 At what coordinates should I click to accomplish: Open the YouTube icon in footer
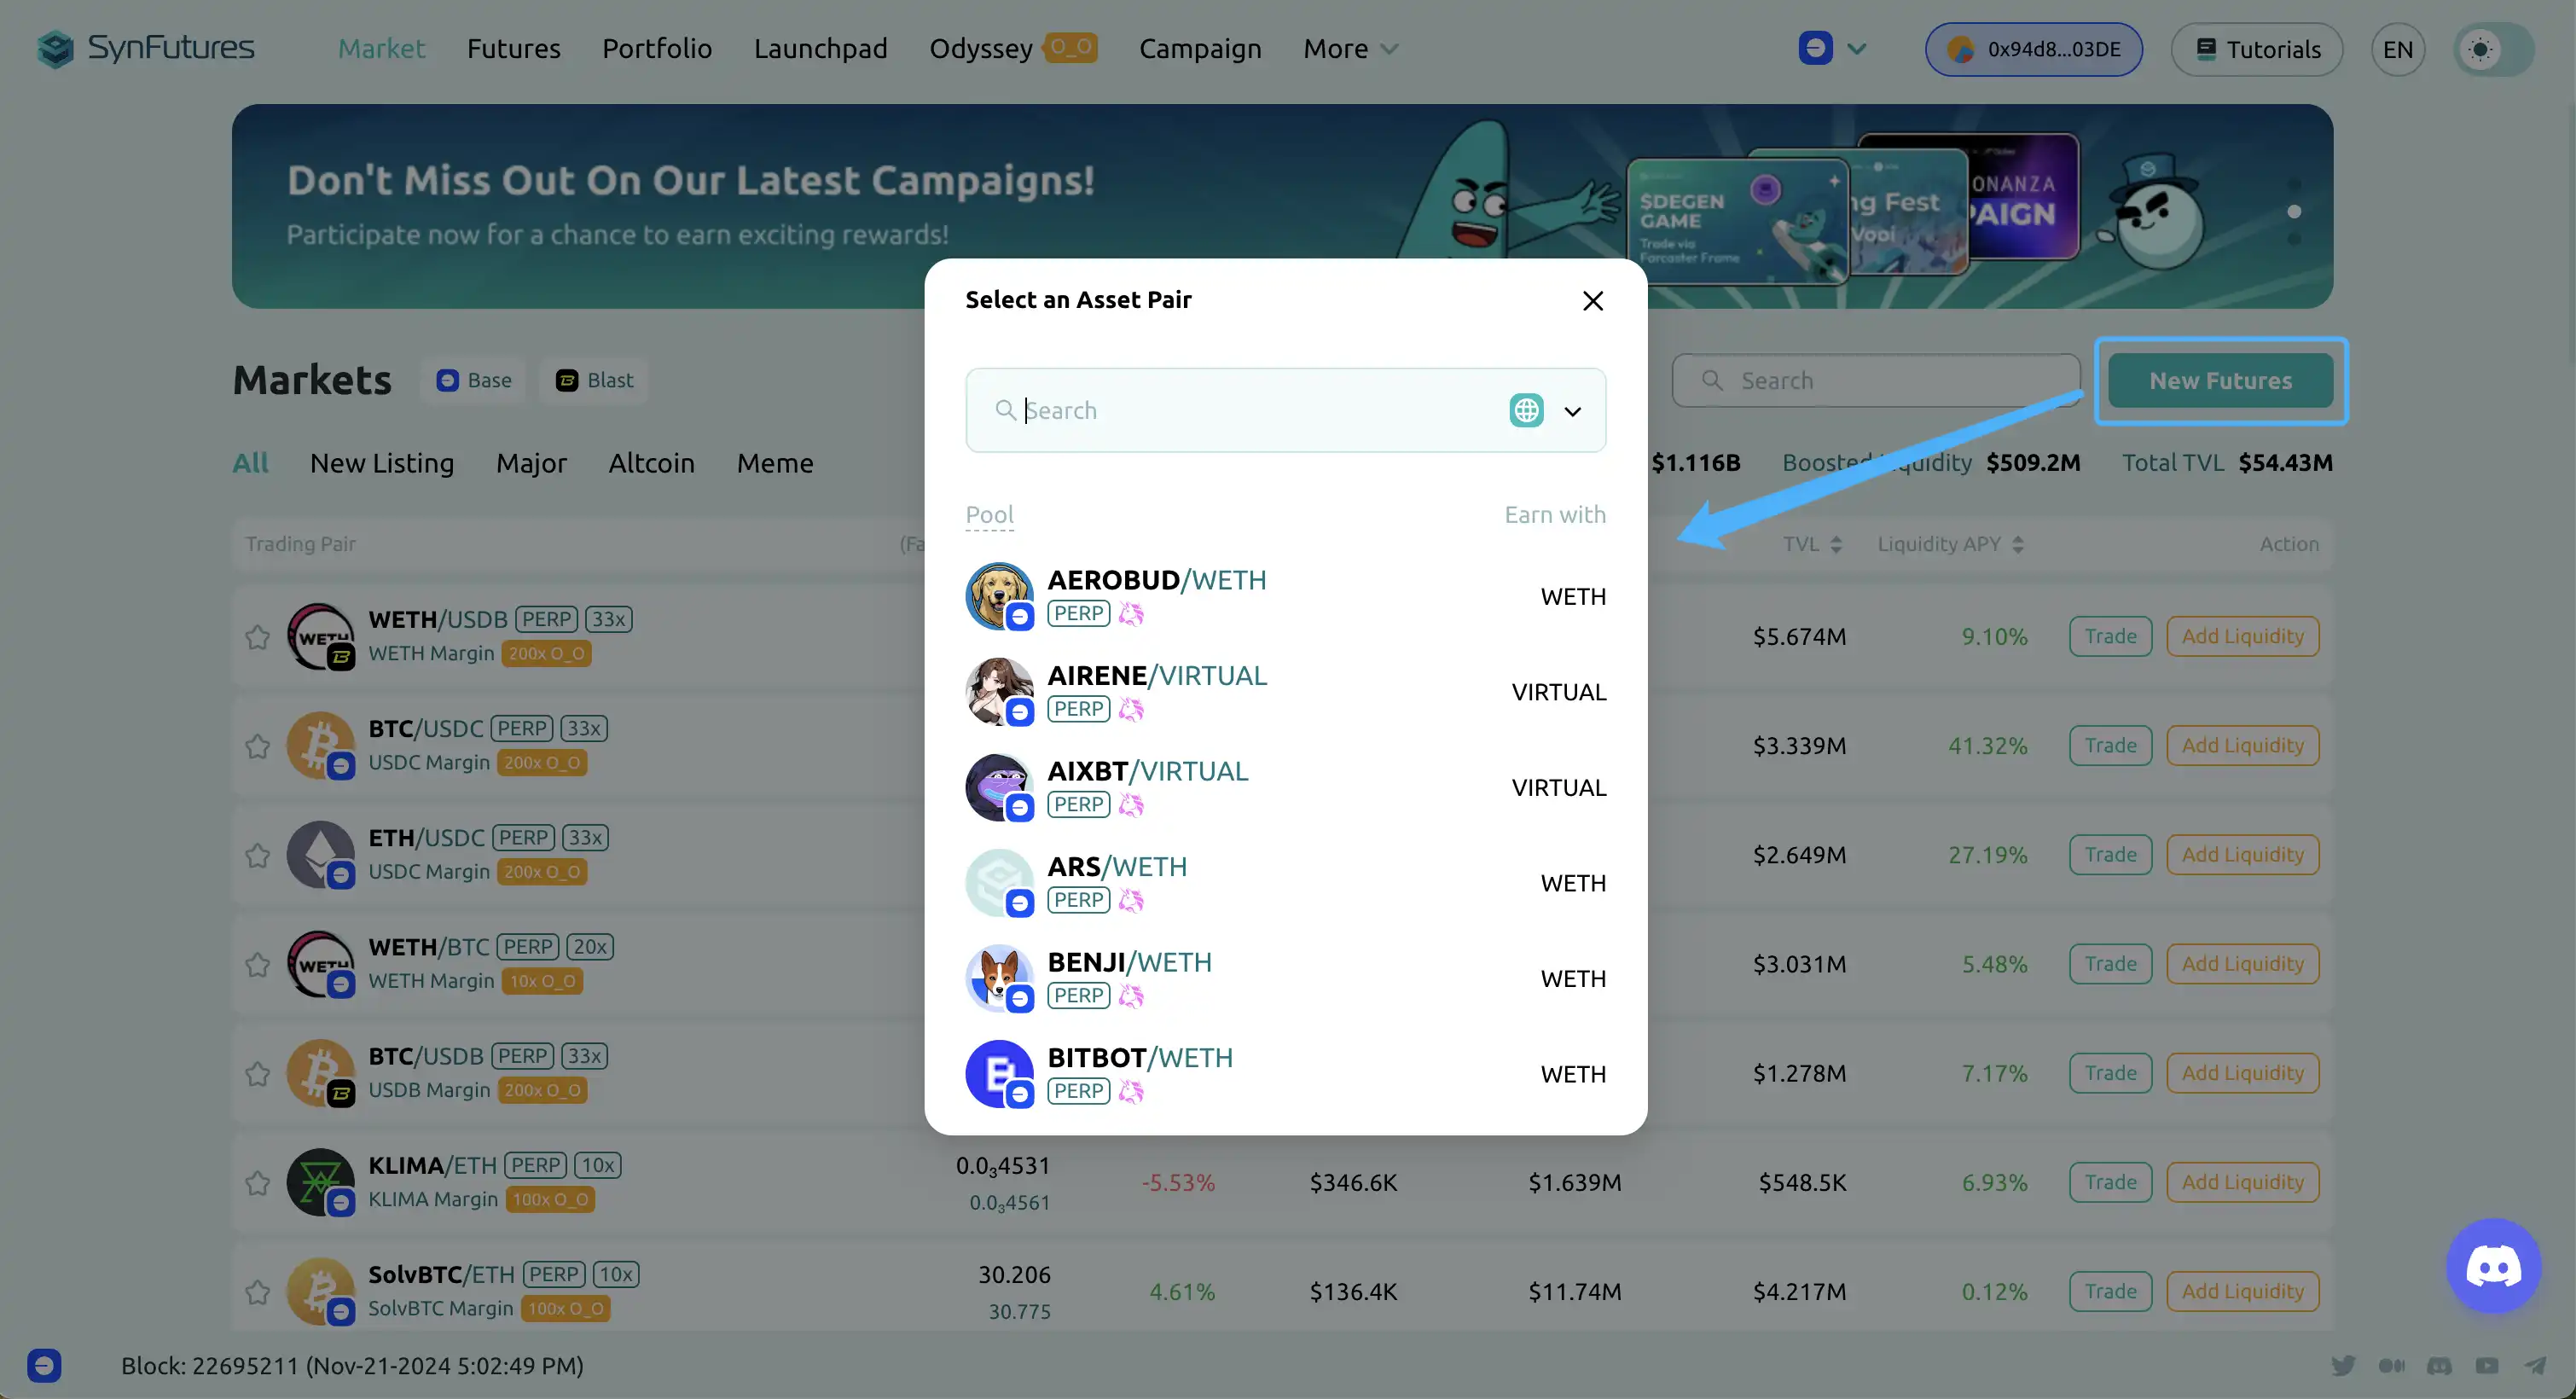click(x=2487, y=1366)
